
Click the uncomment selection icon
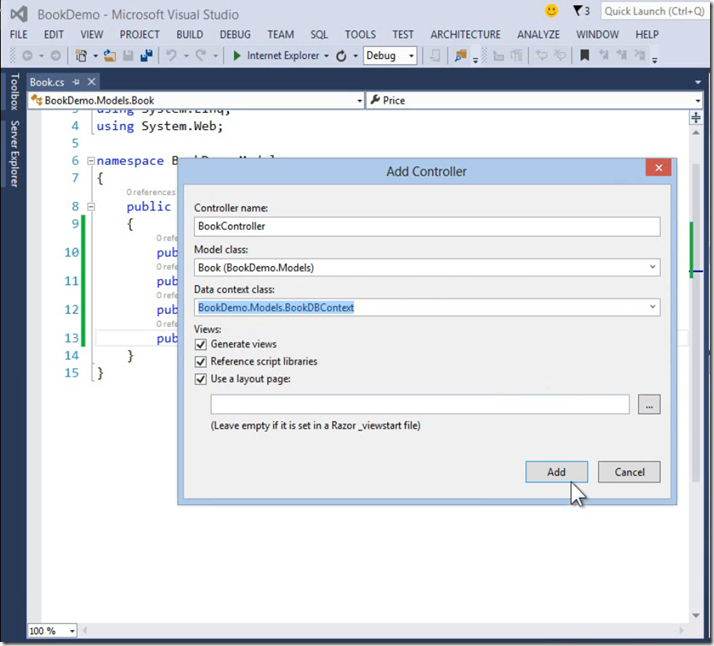560,56
